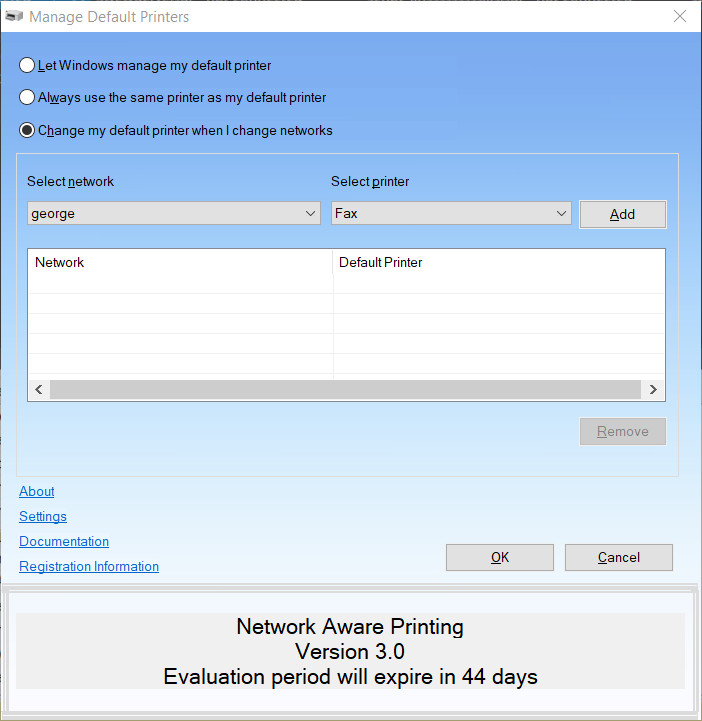Click the list's left scroll arrow
Image resolution: width=702 pixels, height=721 pixels.
click(x=39, y=389)
